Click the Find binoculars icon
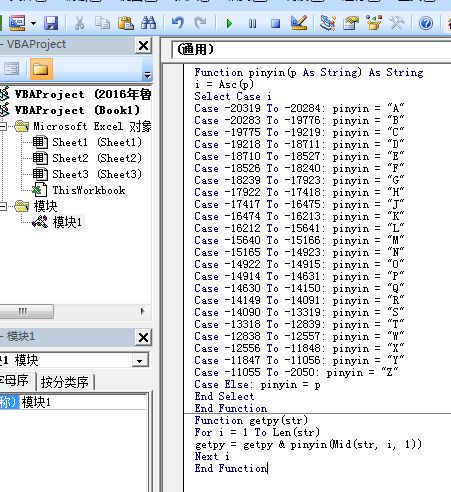The image size is (451, 492). click(x=149, y=23)
